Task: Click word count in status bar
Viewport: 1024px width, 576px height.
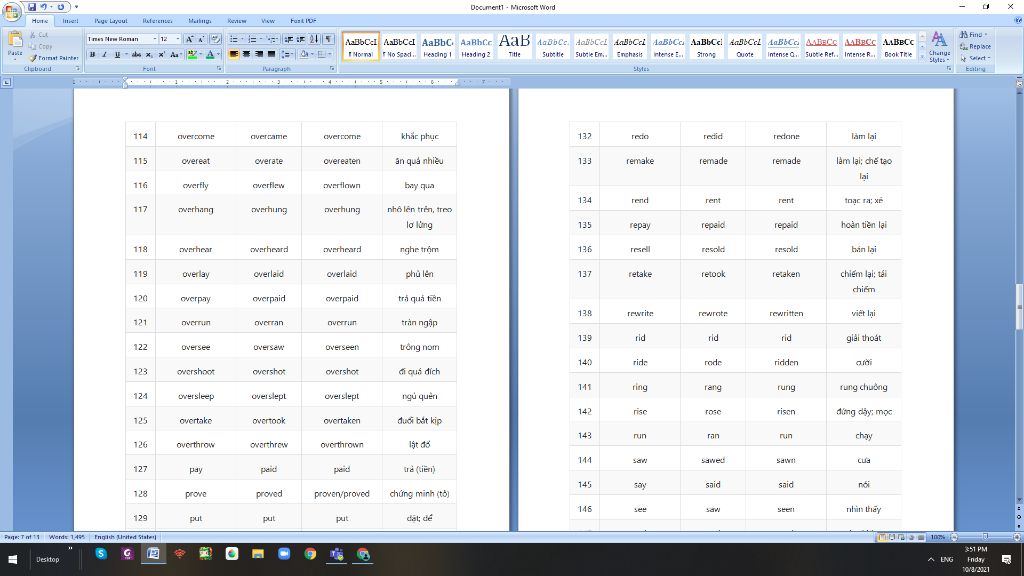Action: click(x=67, y=537)
